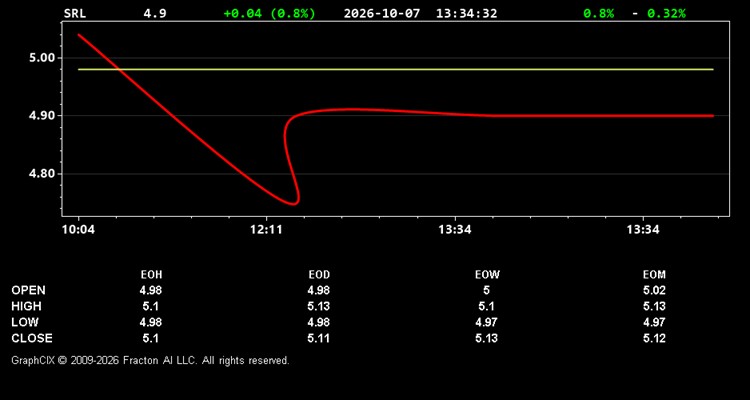The width and height of the screenshot is (750, 400).
Task: Click the 12:11 time axis label
Action: click(x=266, y=230)
